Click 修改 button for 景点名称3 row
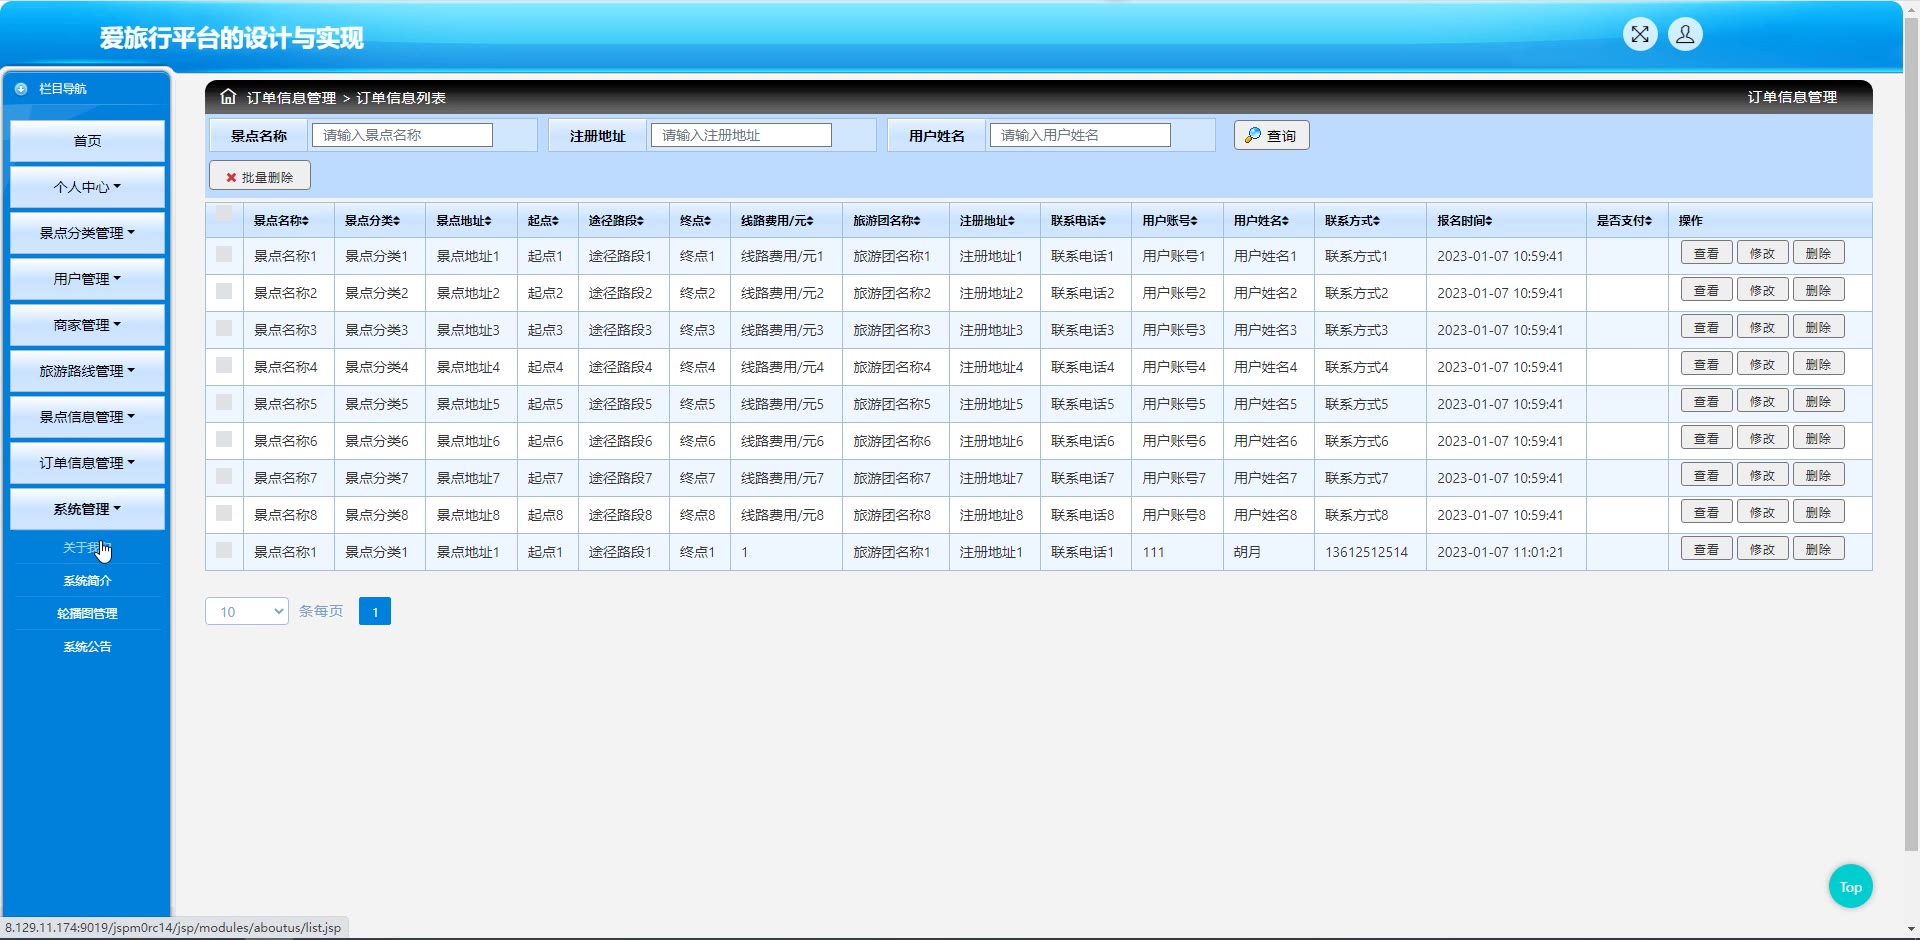Image resolution: width=1920 pixels, height=940 pixels. [x=1762, y=328]
